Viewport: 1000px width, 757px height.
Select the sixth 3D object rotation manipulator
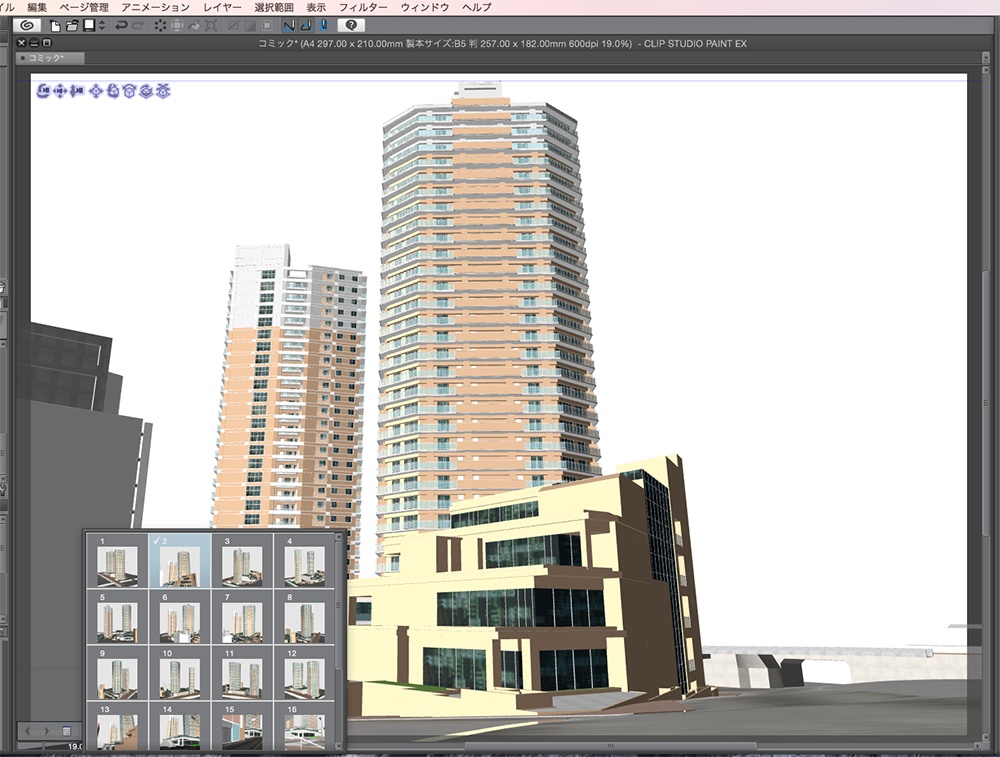point(129,91)
